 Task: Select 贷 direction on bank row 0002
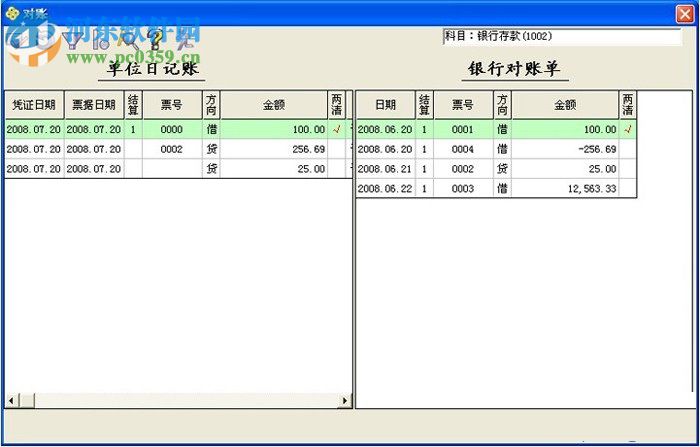click(502, 169)
